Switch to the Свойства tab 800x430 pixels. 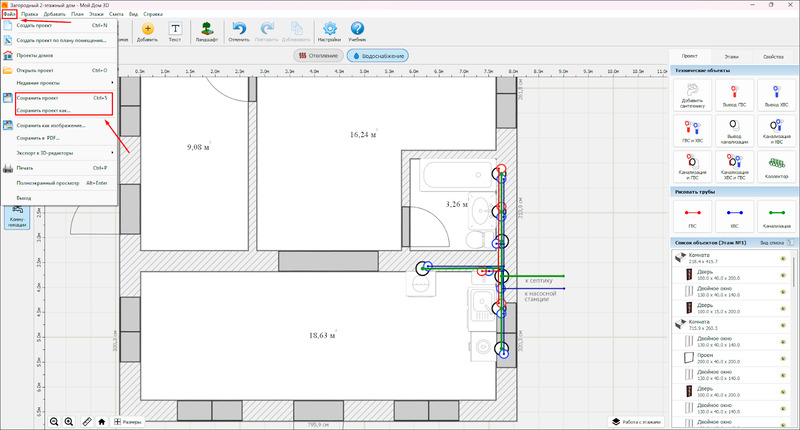click(x=773, y=59)
